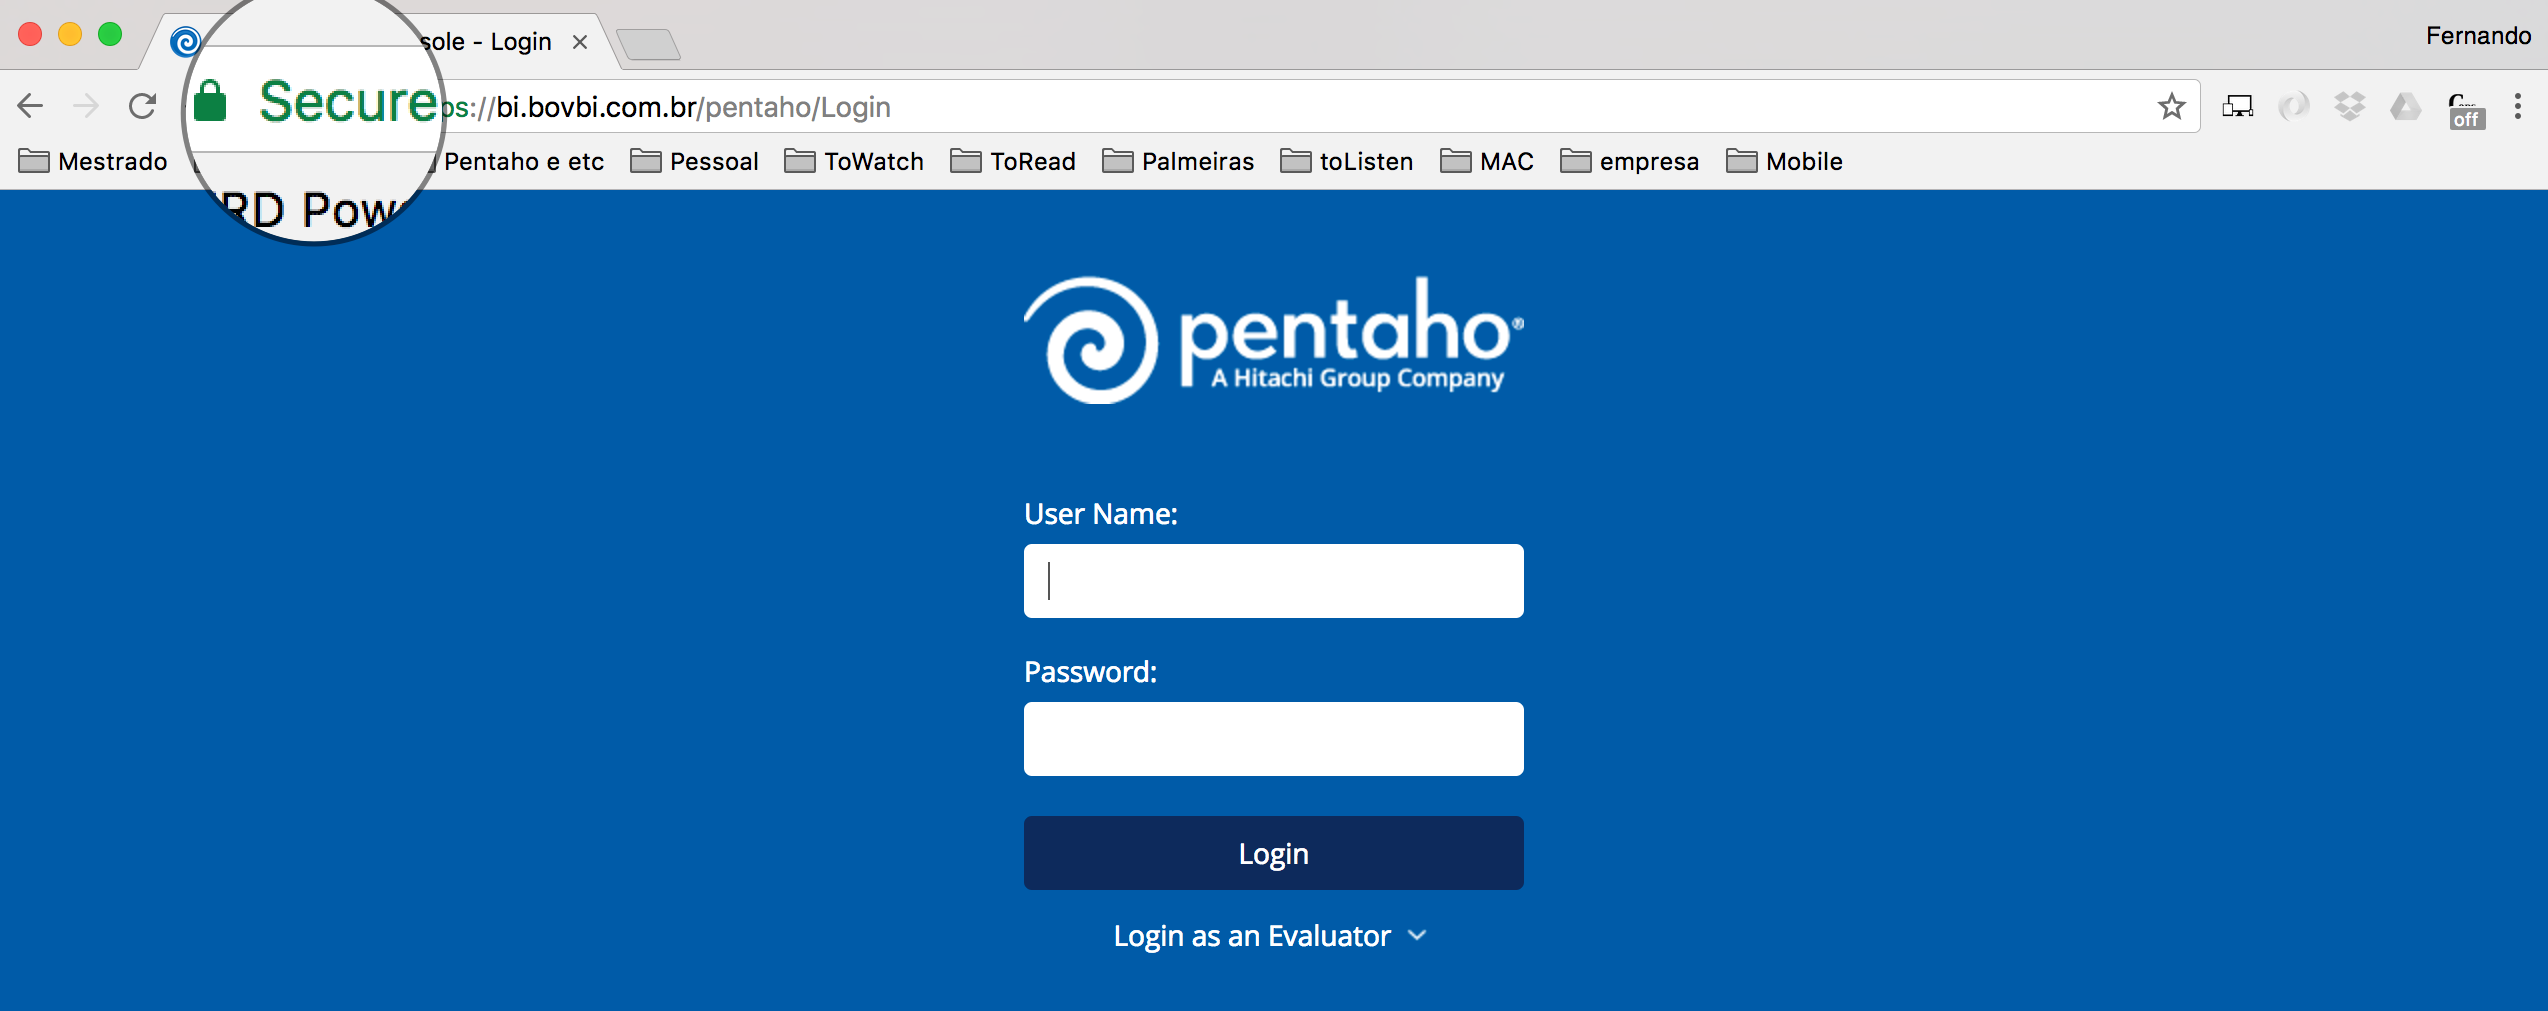Reload the page with the refresh icon
Screen dimensions: 2548x1011
pyautogui.click(x=143, y=106)
